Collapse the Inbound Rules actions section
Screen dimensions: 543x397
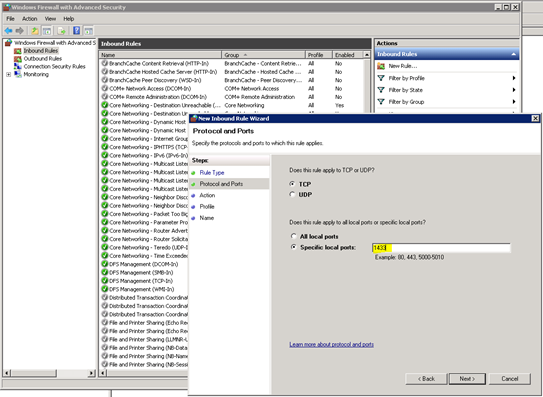514,54
